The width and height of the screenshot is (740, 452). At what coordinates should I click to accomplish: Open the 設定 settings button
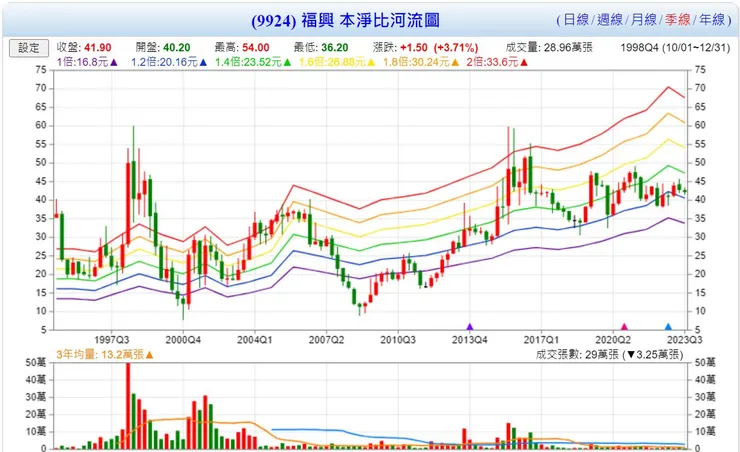coord(29,48)
